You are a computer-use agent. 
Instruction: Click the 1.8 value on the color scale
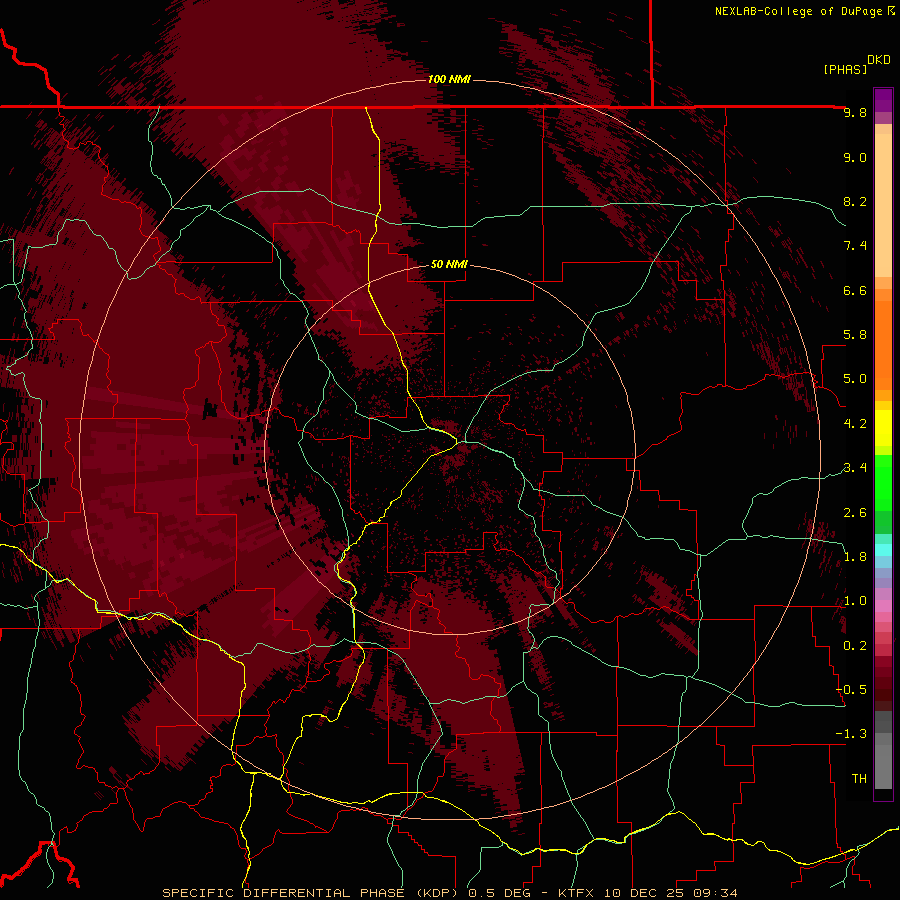855,557
